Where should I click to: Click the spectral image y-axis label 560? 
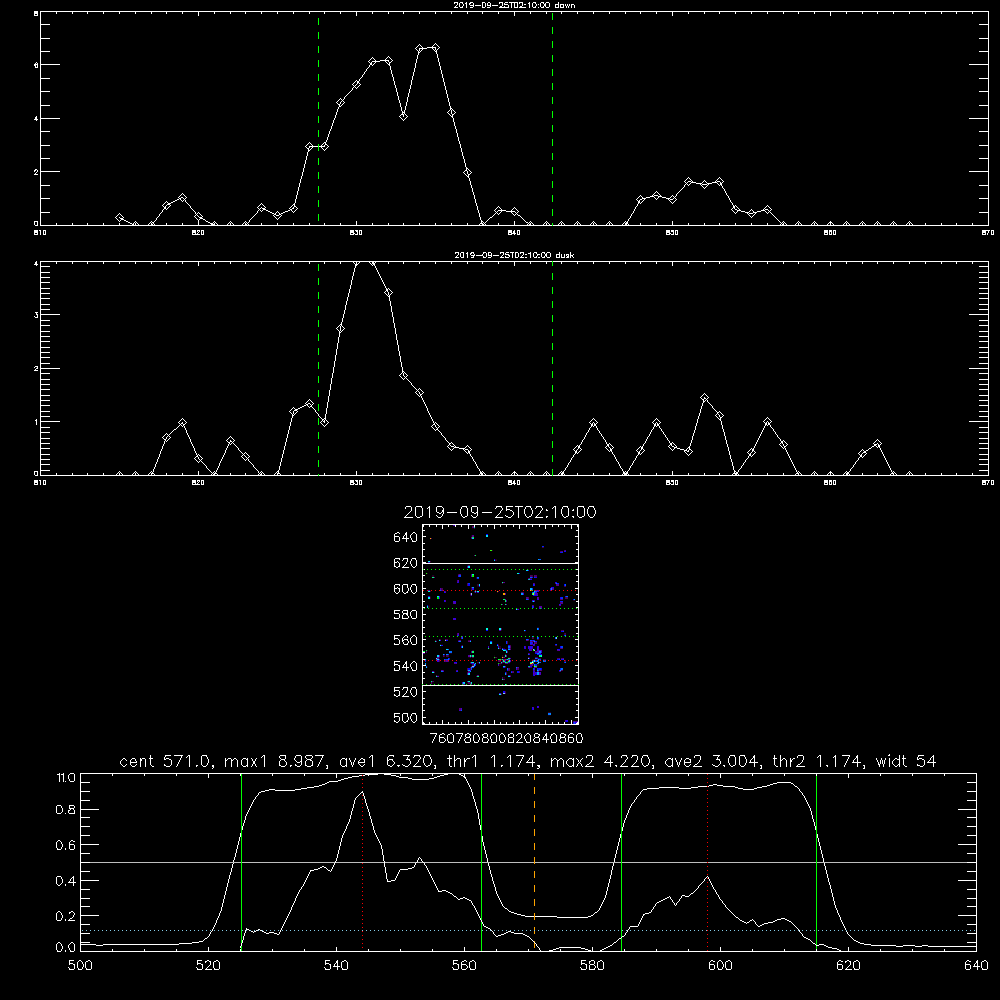point(406,640)
